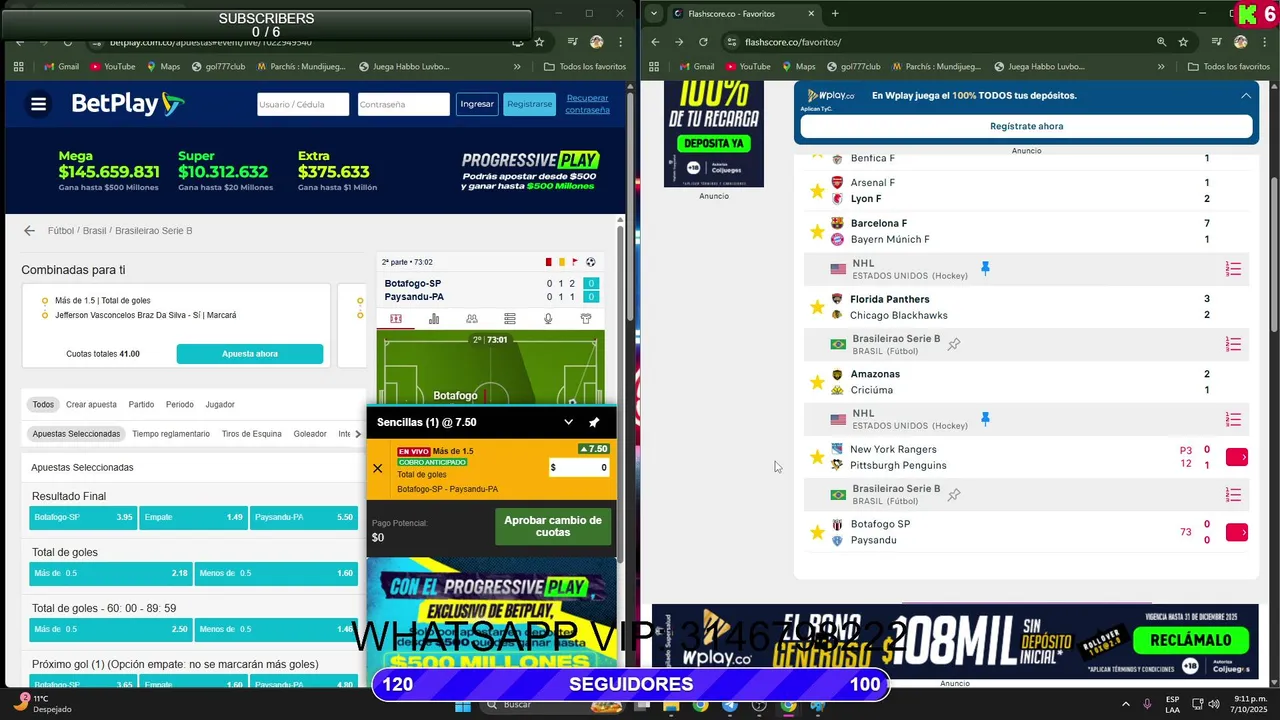Pin Brasileirao Serie B league above Amazonas
Viewport: 1280px width, 720px height.
pyautogui.click(x=954, y=344)
